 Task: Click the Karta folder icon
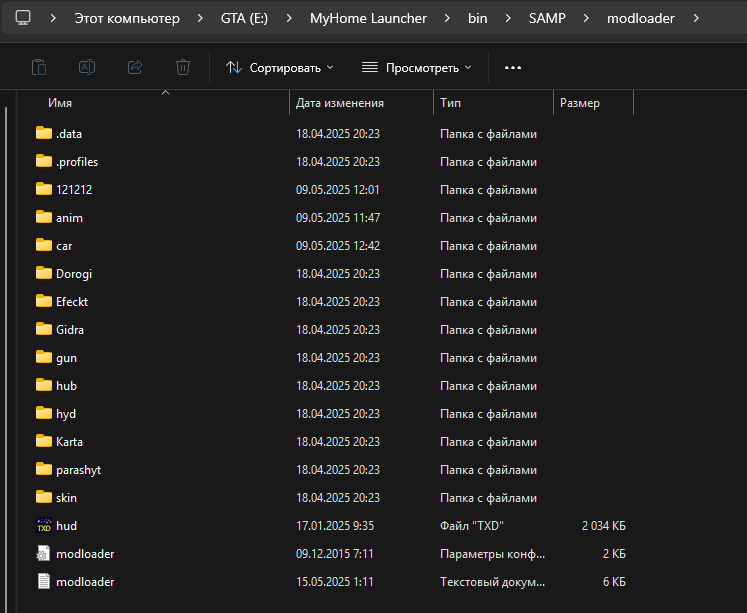point(44,441)
